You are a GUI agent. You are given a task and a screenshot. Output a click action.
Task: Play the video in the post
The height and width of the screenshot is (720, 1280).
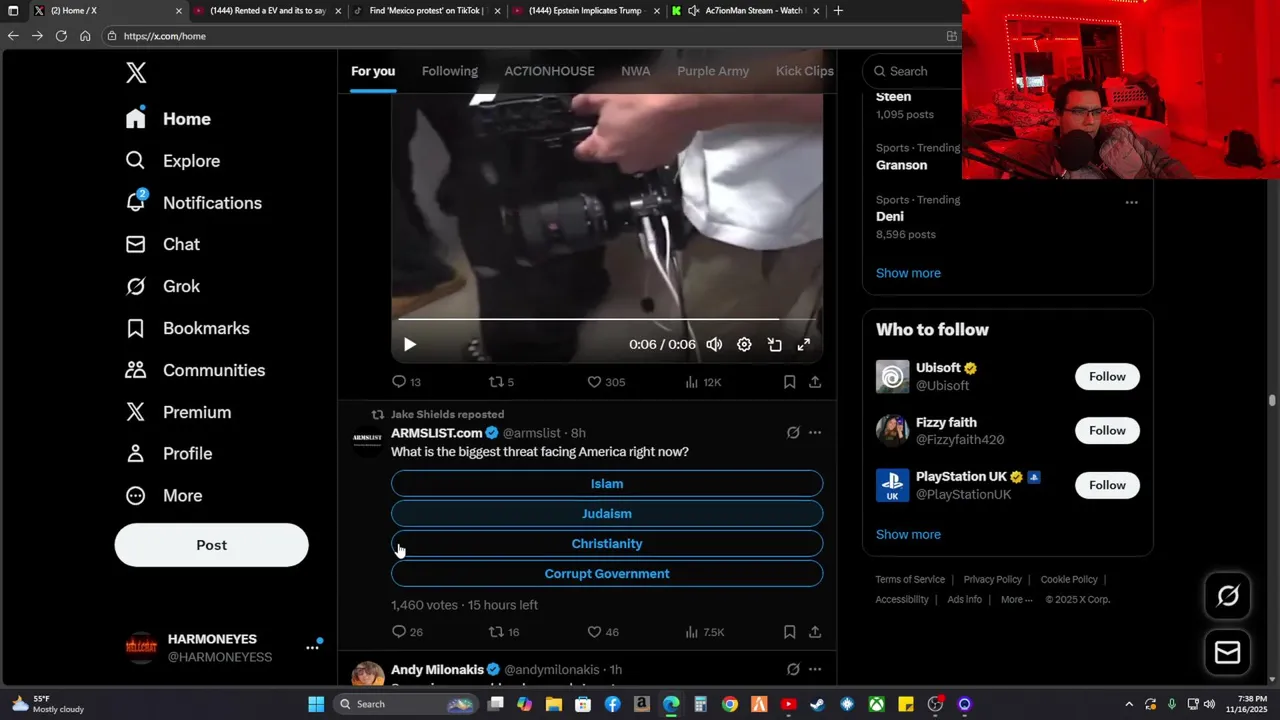[409, 344]
